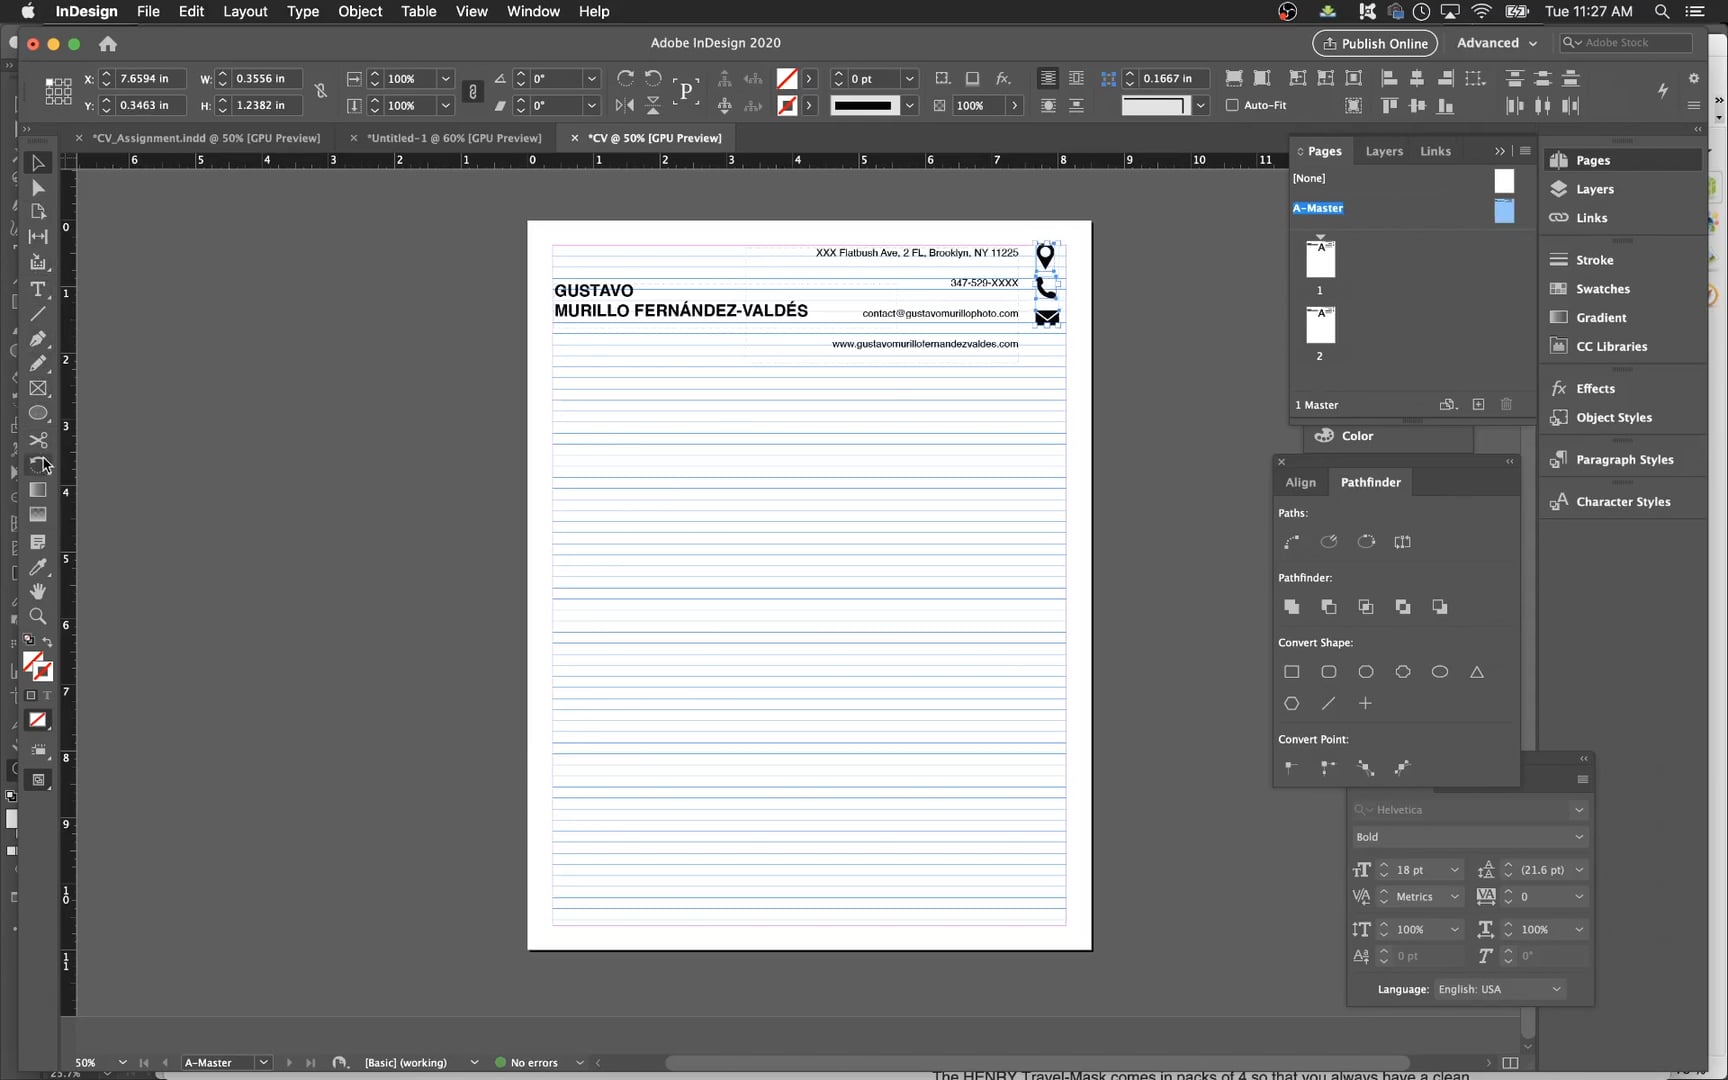Switch to the Align tab
Image resolution: width=1728 pixels, height=1080 pixels.
pyautogui.click(x=1300, y=482)
